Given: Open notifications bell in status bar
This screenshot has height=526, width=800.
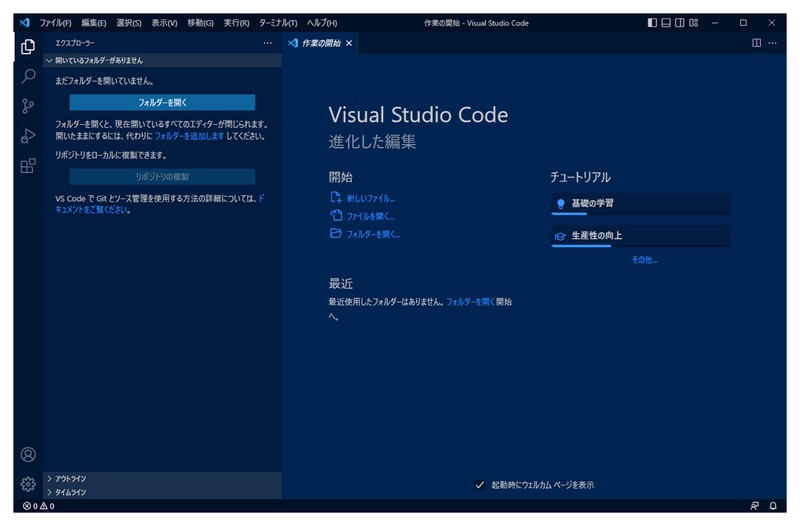Looking at the screenshot, I should 773,506.
